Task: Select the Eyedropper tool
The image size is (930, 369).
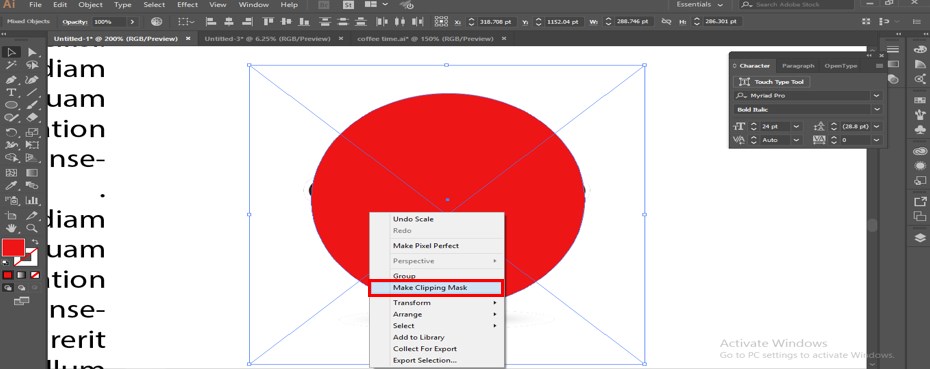Action: [11, 186]
